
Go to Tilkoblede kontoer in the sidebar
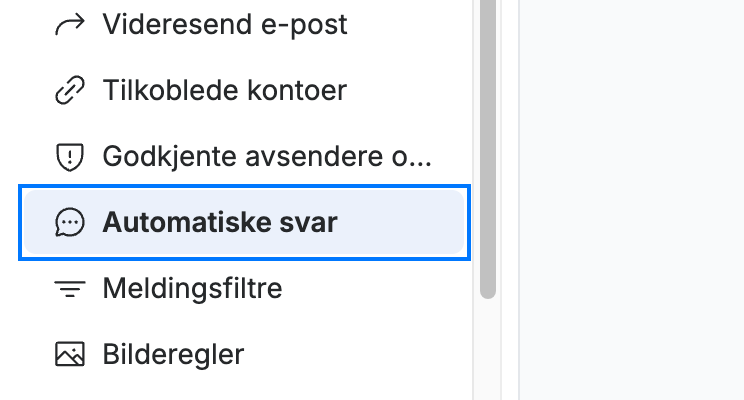point(244,90)
